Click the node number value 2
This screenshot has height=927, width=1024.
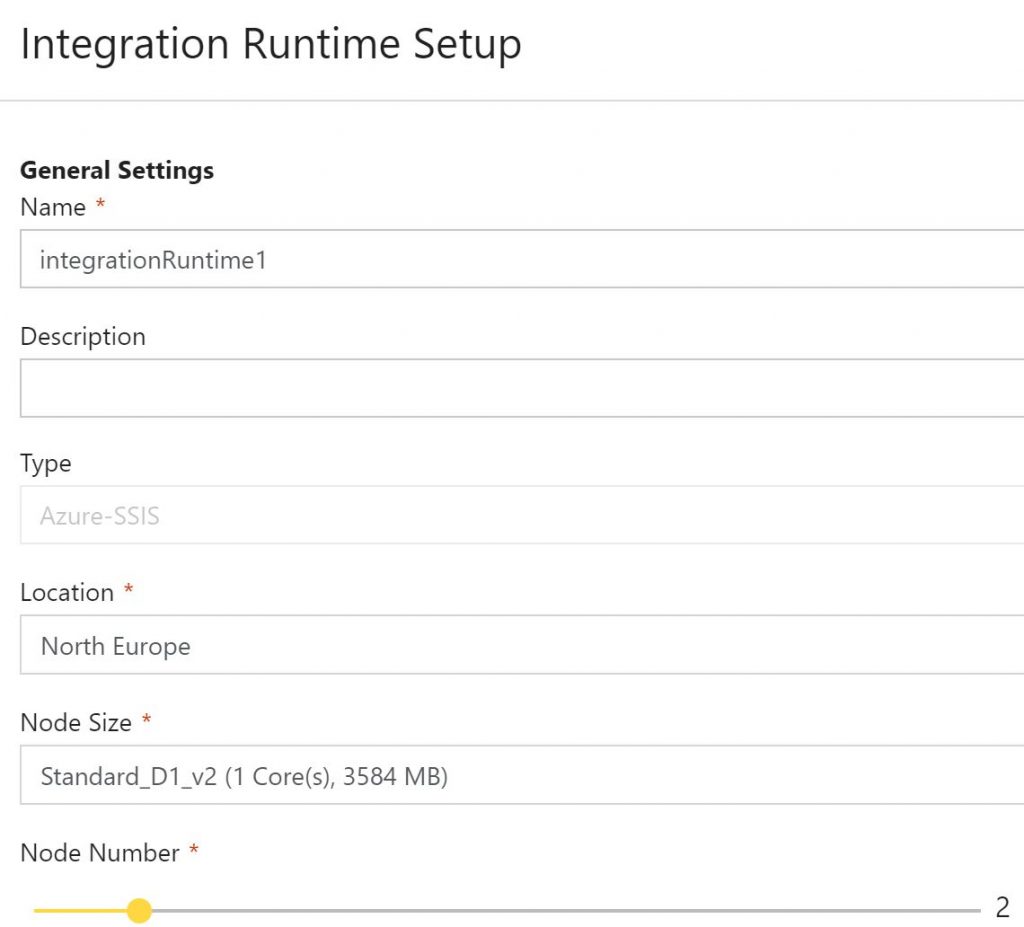coord(1001,909)
